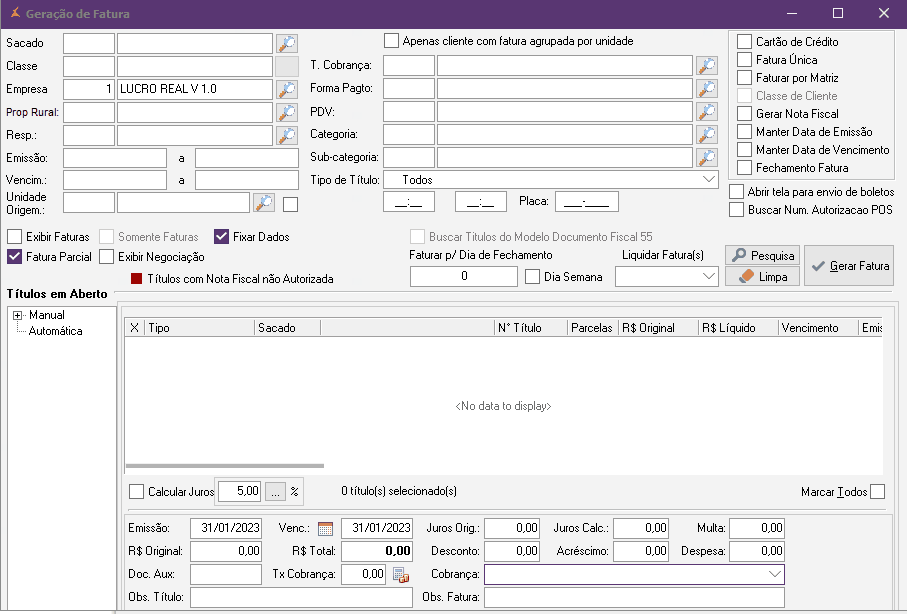
Task: Click the Tx Cobrança calculator icon
Action: coord(400,575)
